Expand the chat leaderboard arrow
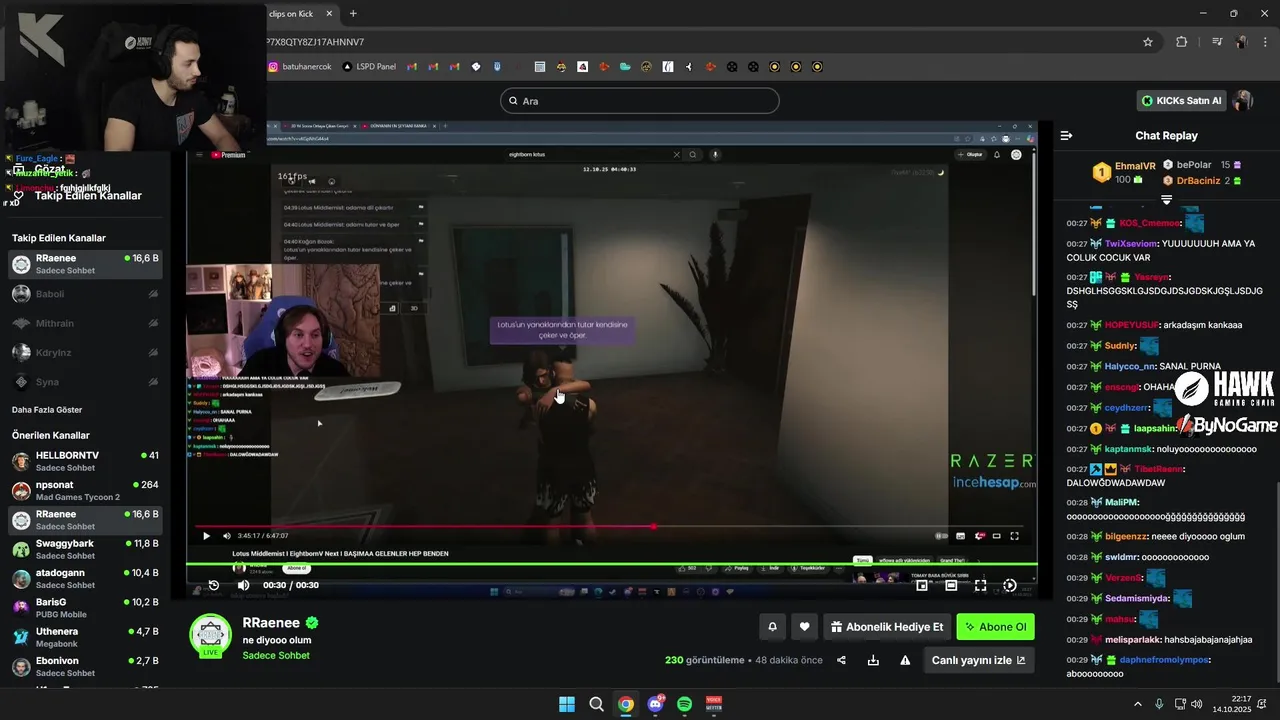 (1166, 200)
